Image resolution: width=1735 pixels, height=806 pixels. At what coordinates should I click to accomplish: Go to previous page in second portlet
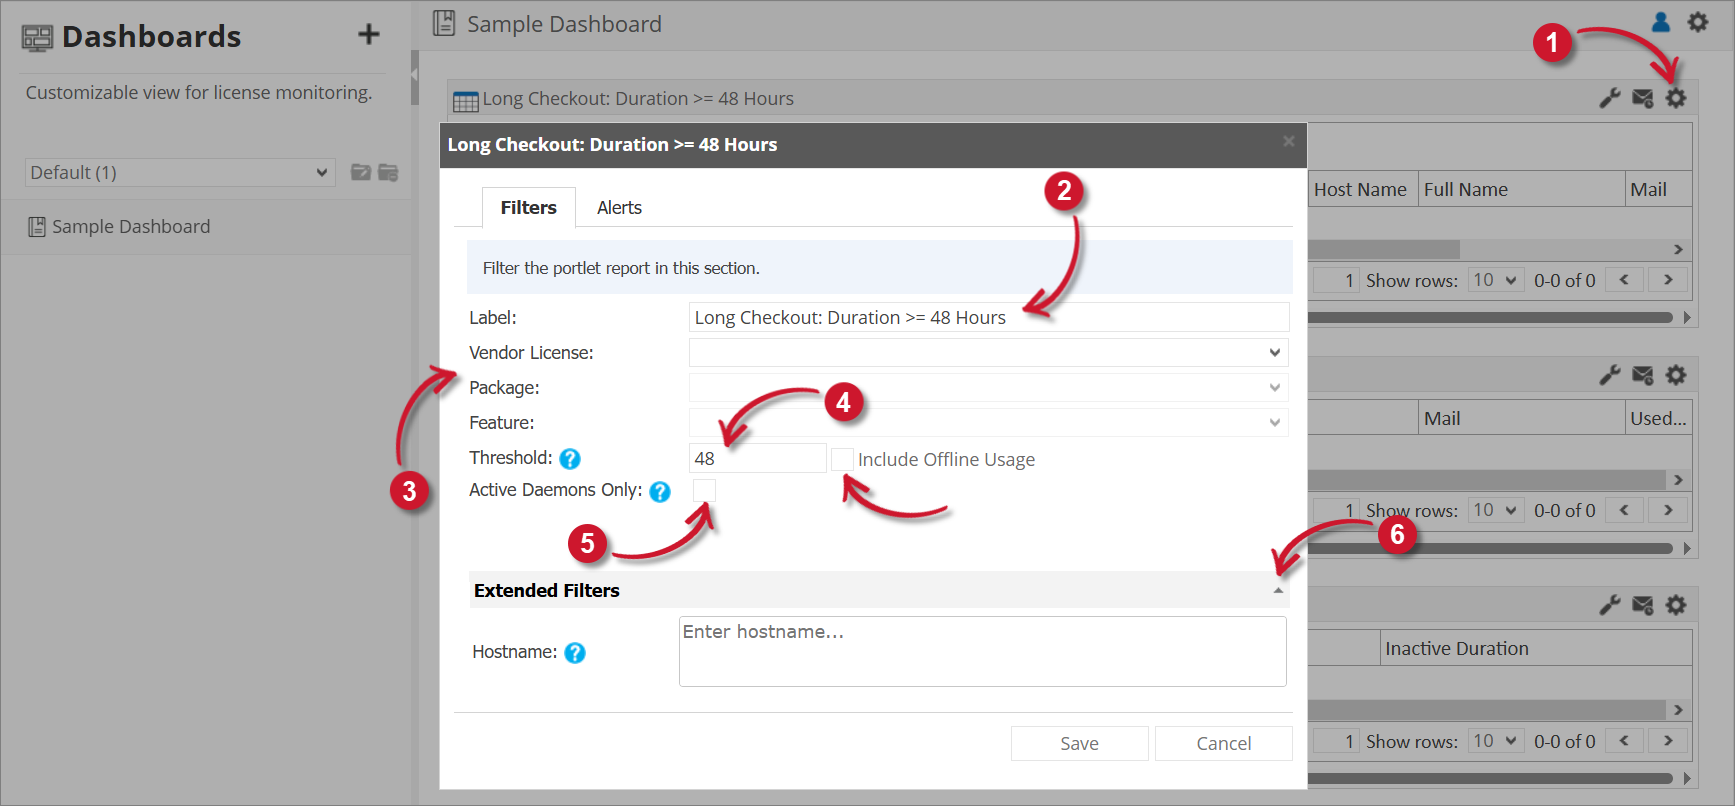[1624, 510]
